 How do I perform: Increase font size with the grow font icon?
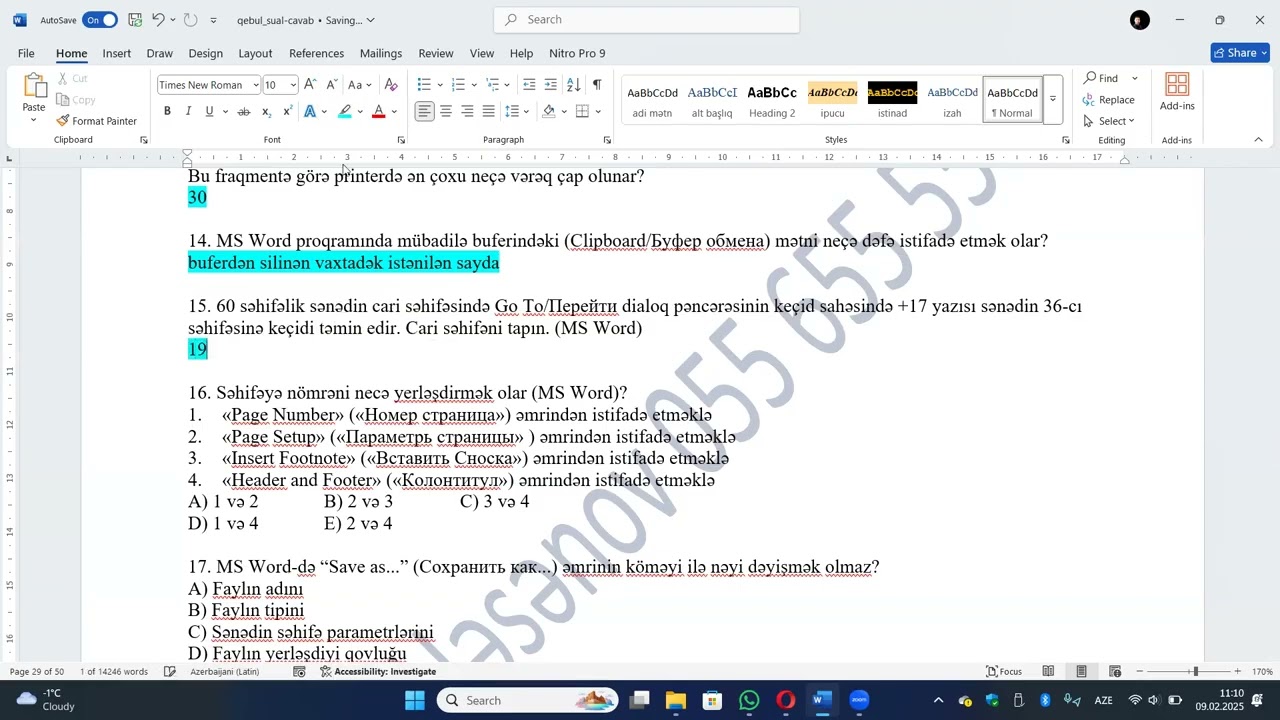point(310,85)
